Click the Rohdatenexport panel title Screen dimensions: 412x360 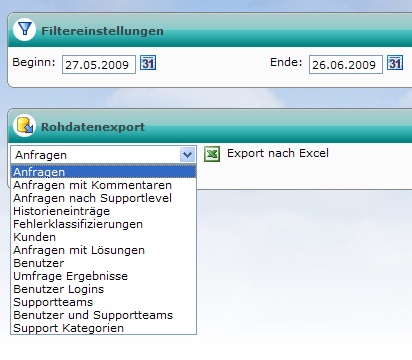[93, 127]
